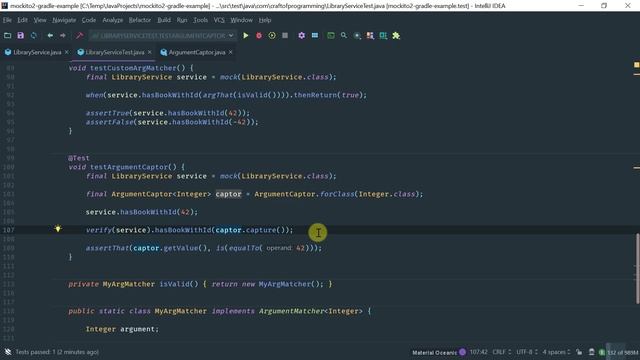Open the purple settings gear icon
The height and width of the screenshot is (360, 640).
pos(301,36)
